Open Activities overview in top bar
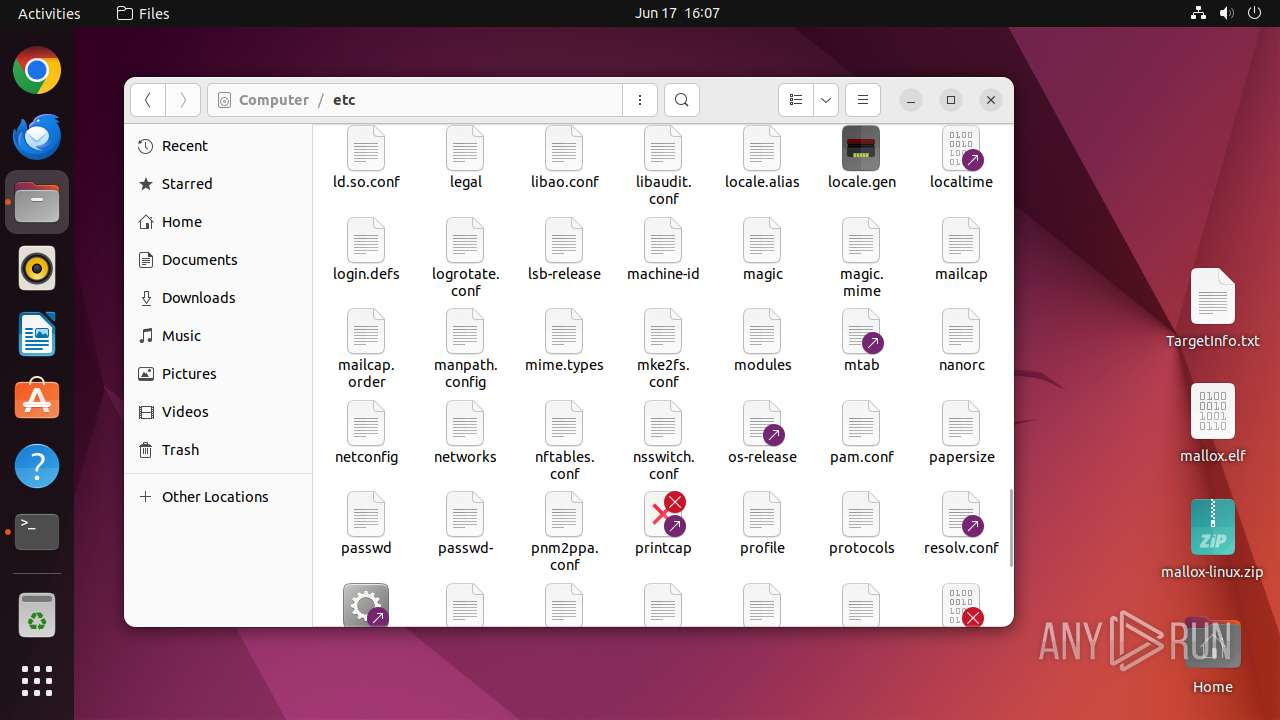Viewport: 1280px width, 720px height. click(49, 13)
